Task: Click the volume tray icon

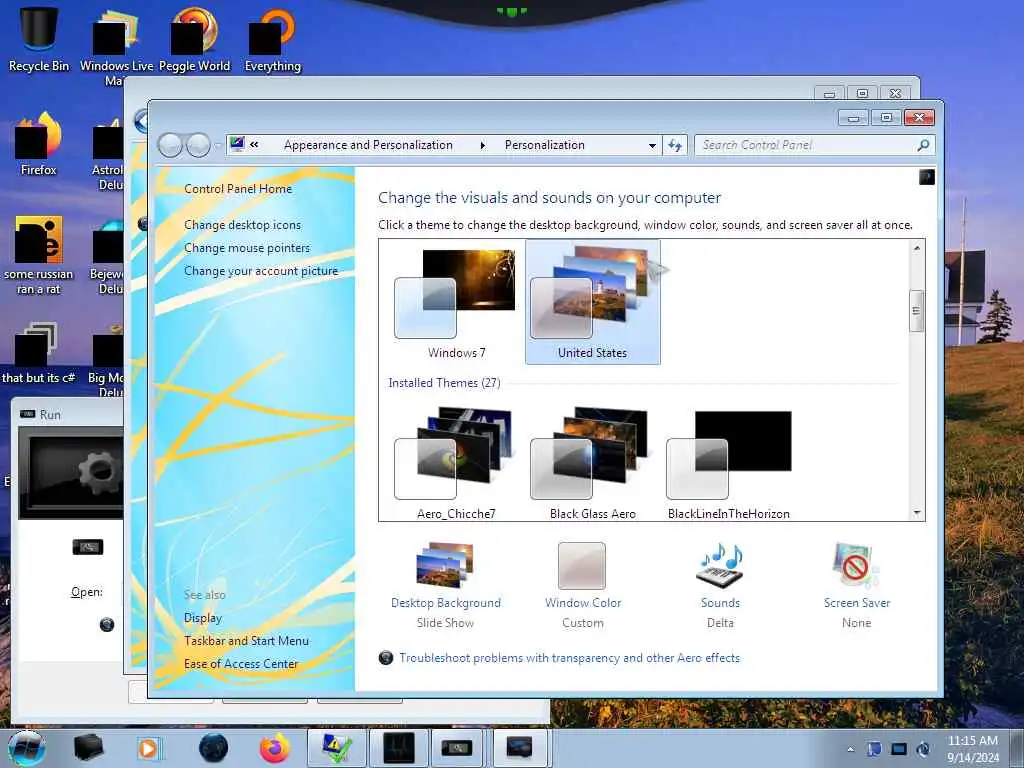Action: (x=923, y=749)
